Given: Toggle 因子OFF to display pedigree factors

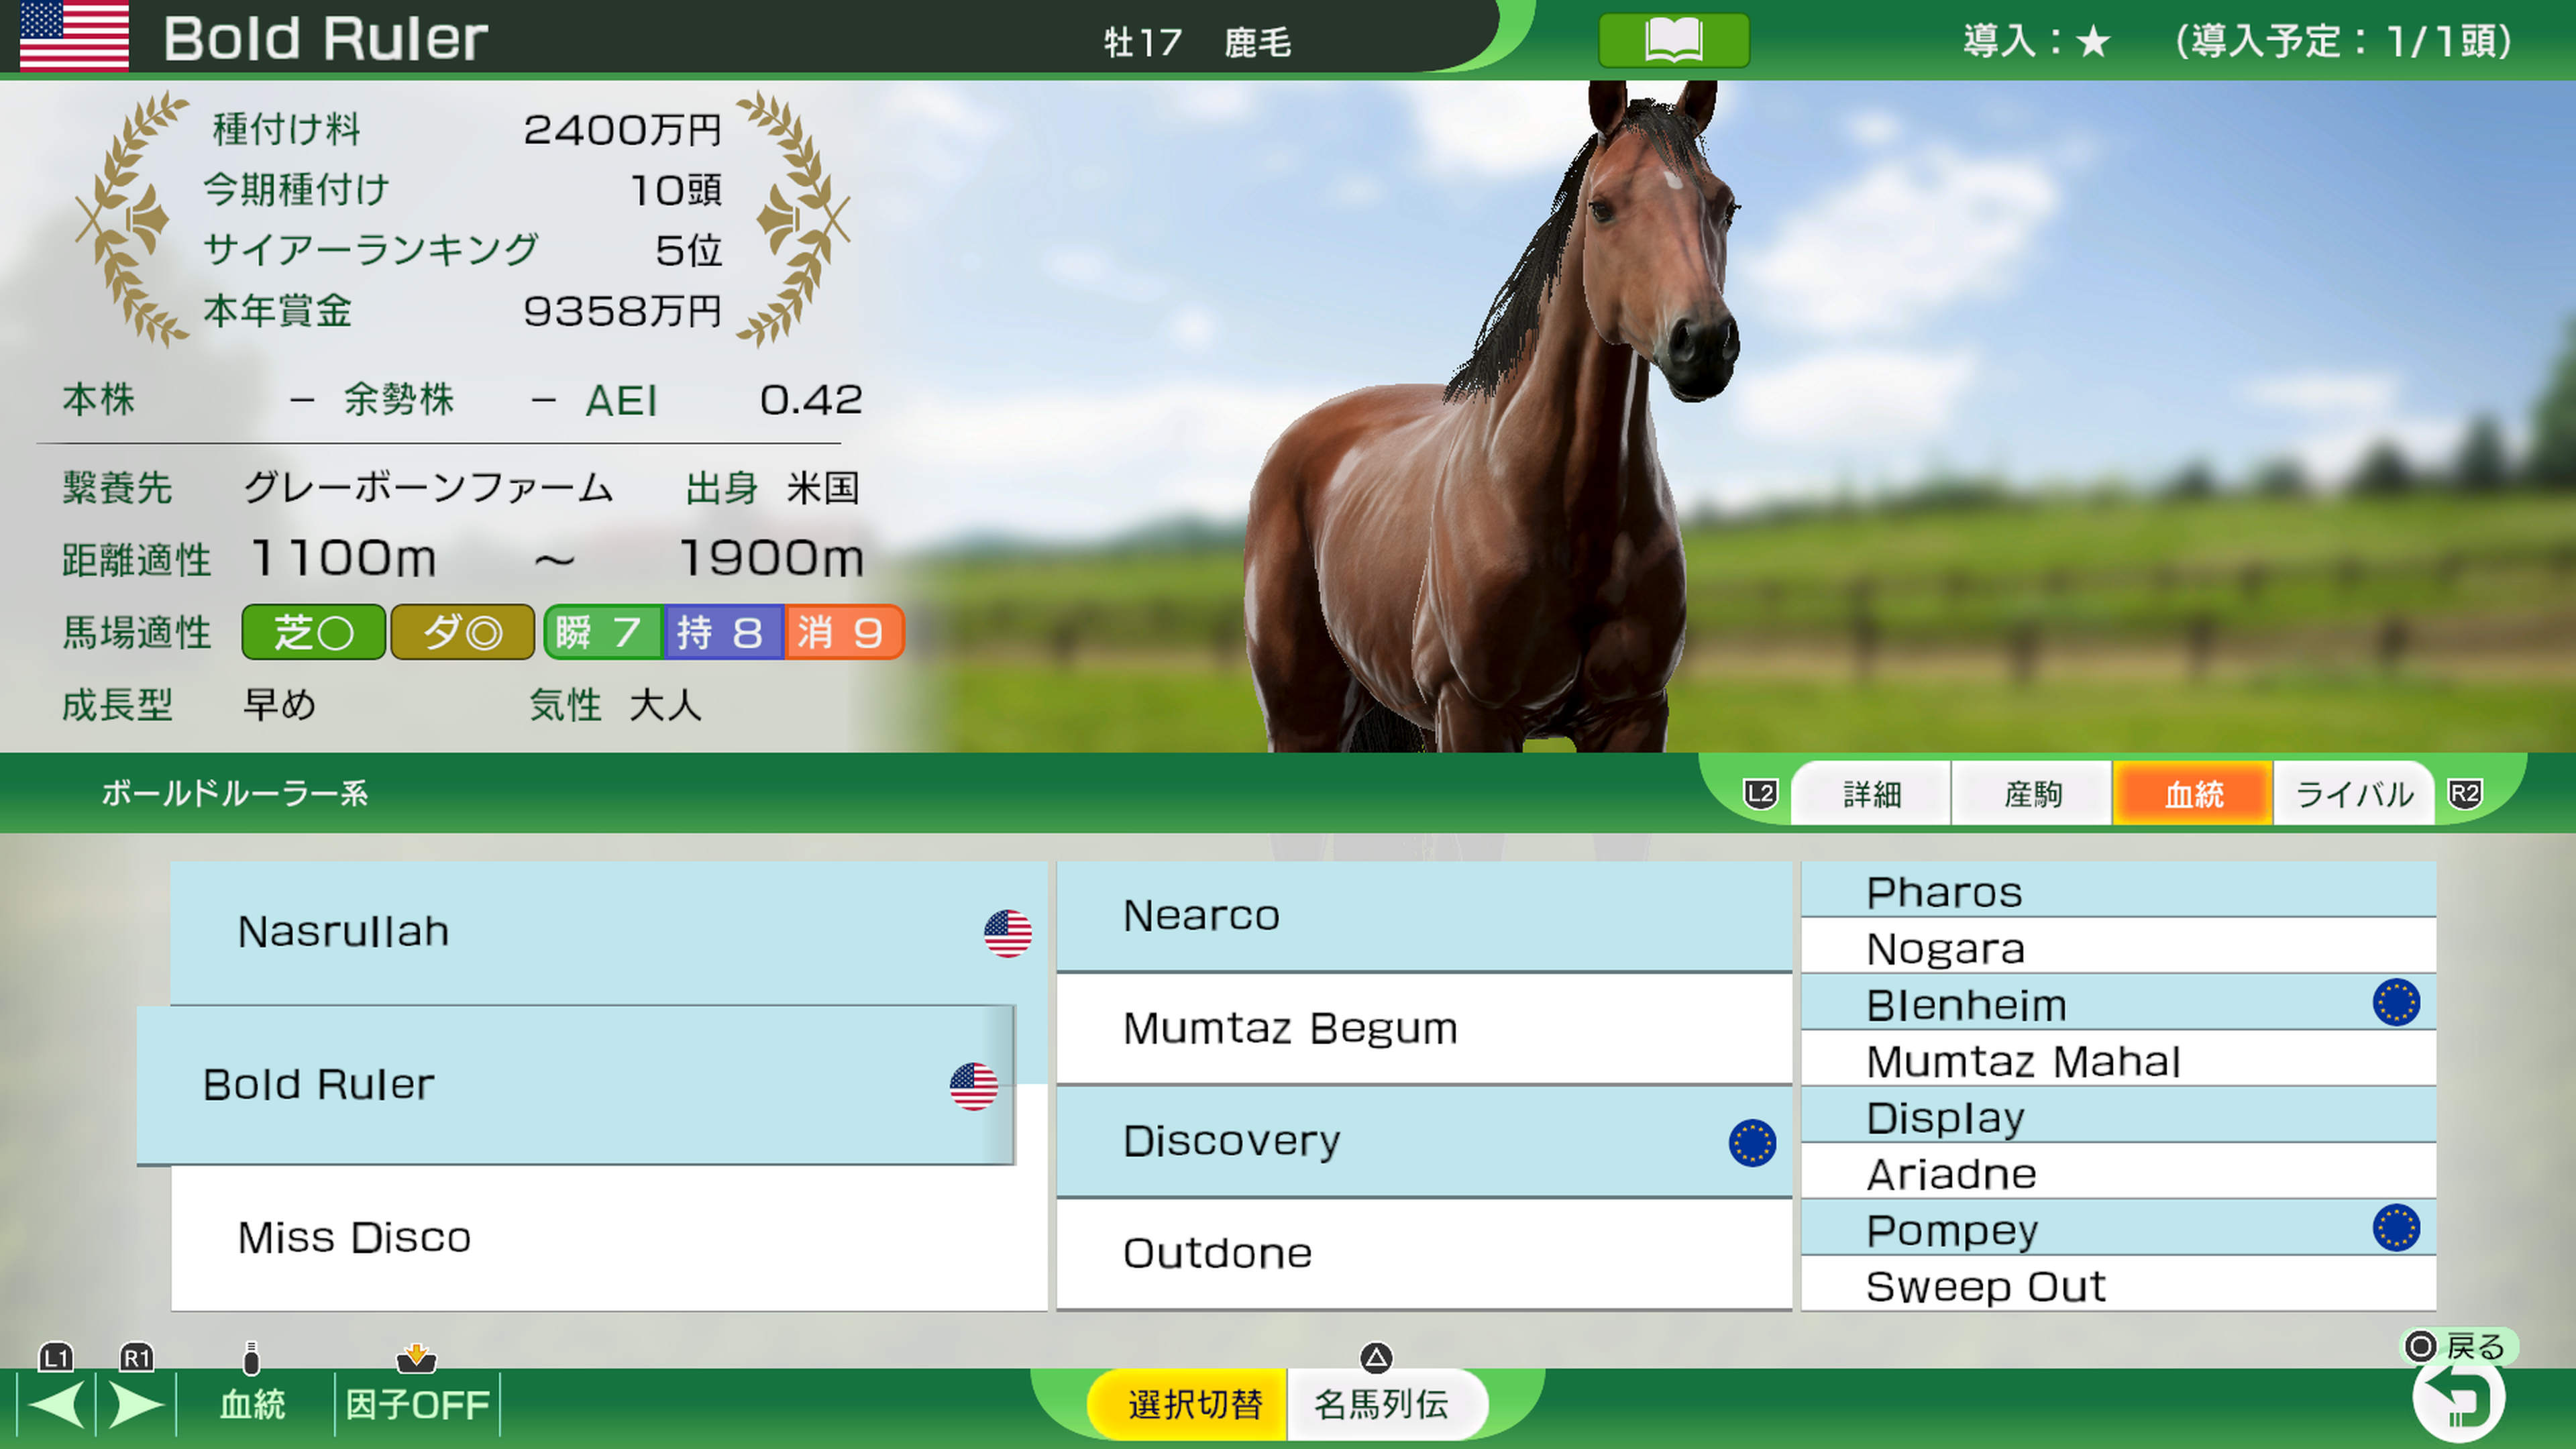Looking at the screenshot, I should (417, 1404).
